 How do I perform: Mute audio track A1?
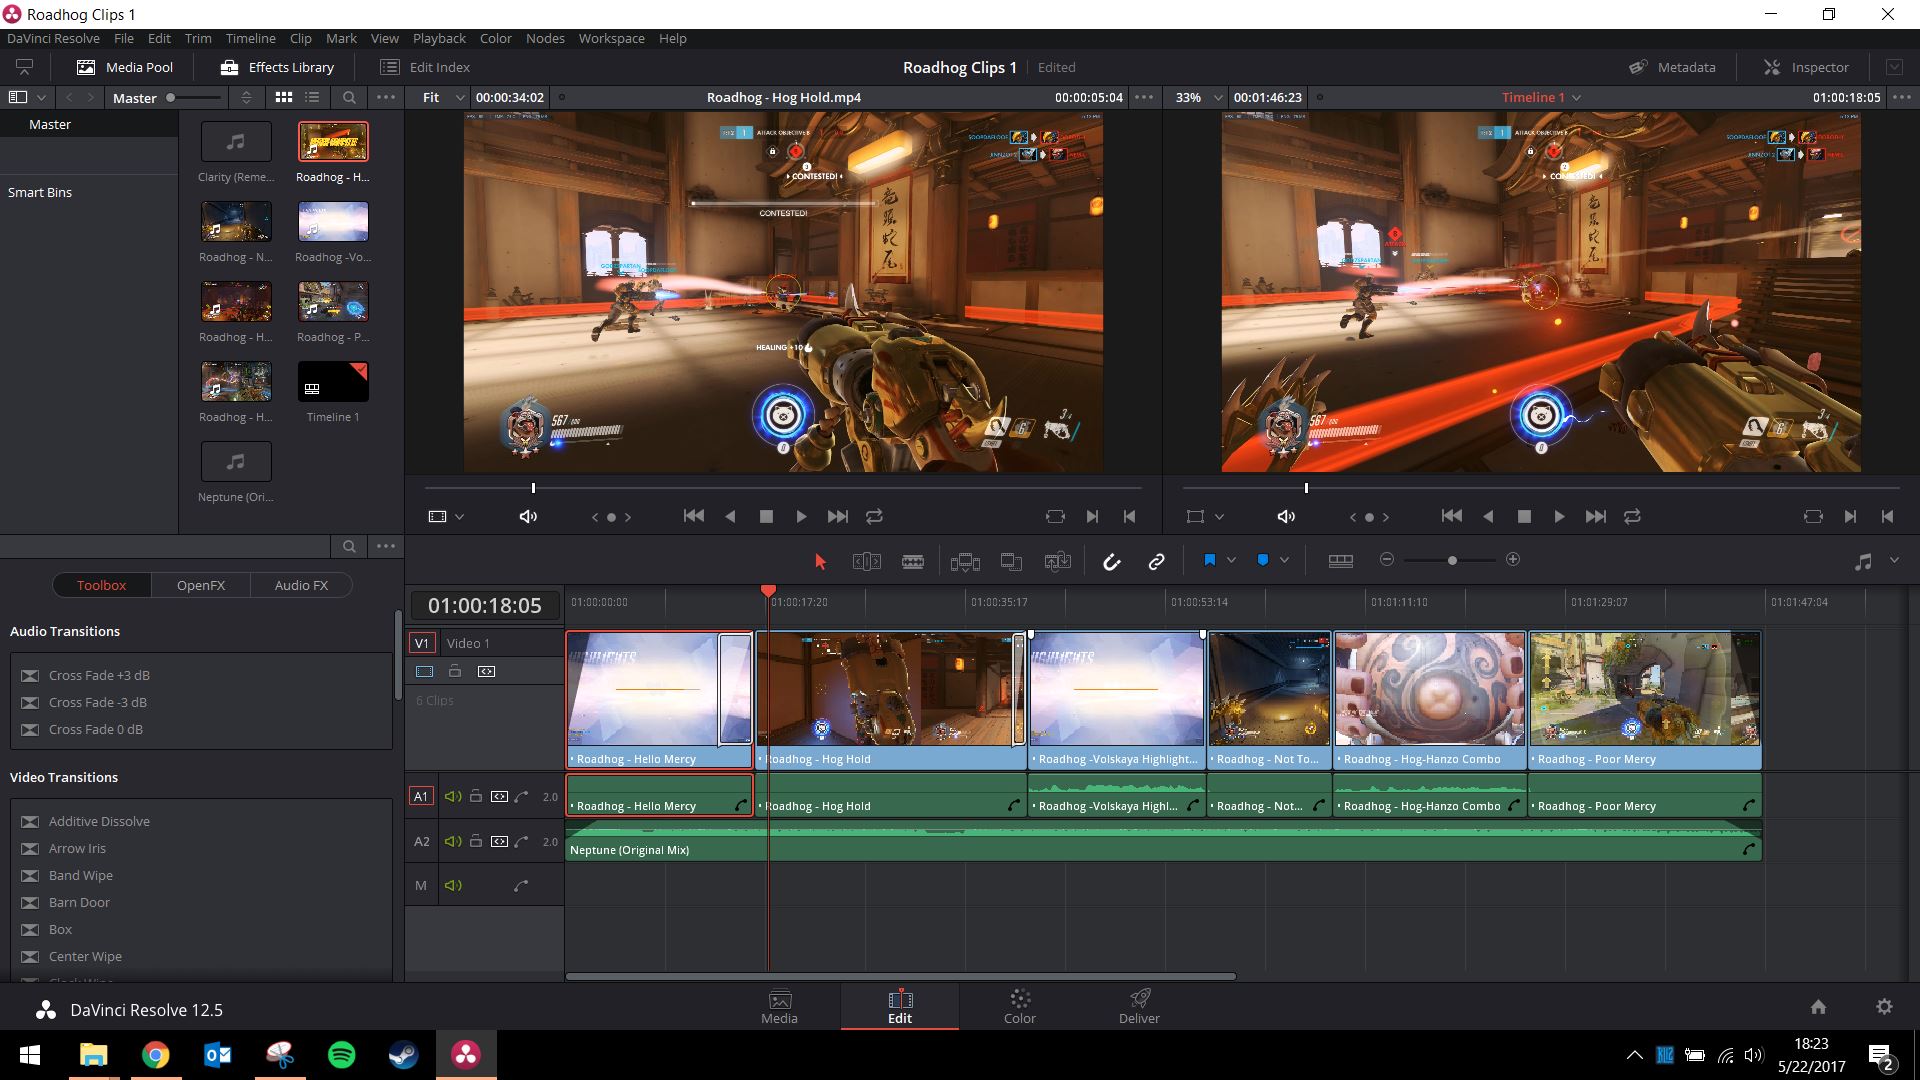[x=453, y=797]
